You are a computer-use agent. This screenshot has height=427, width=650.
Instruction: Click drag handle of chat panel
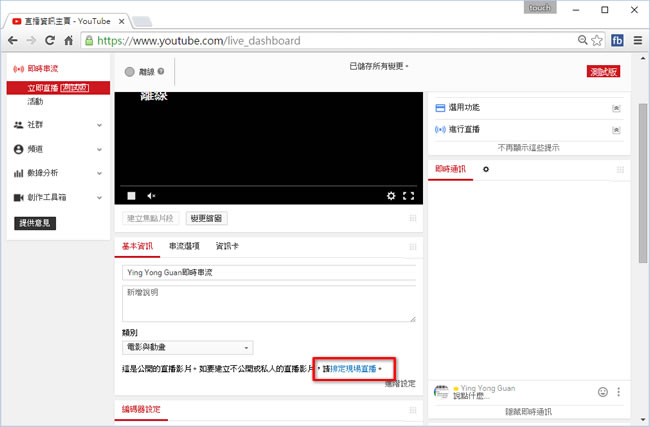click(x=620, y=170)
